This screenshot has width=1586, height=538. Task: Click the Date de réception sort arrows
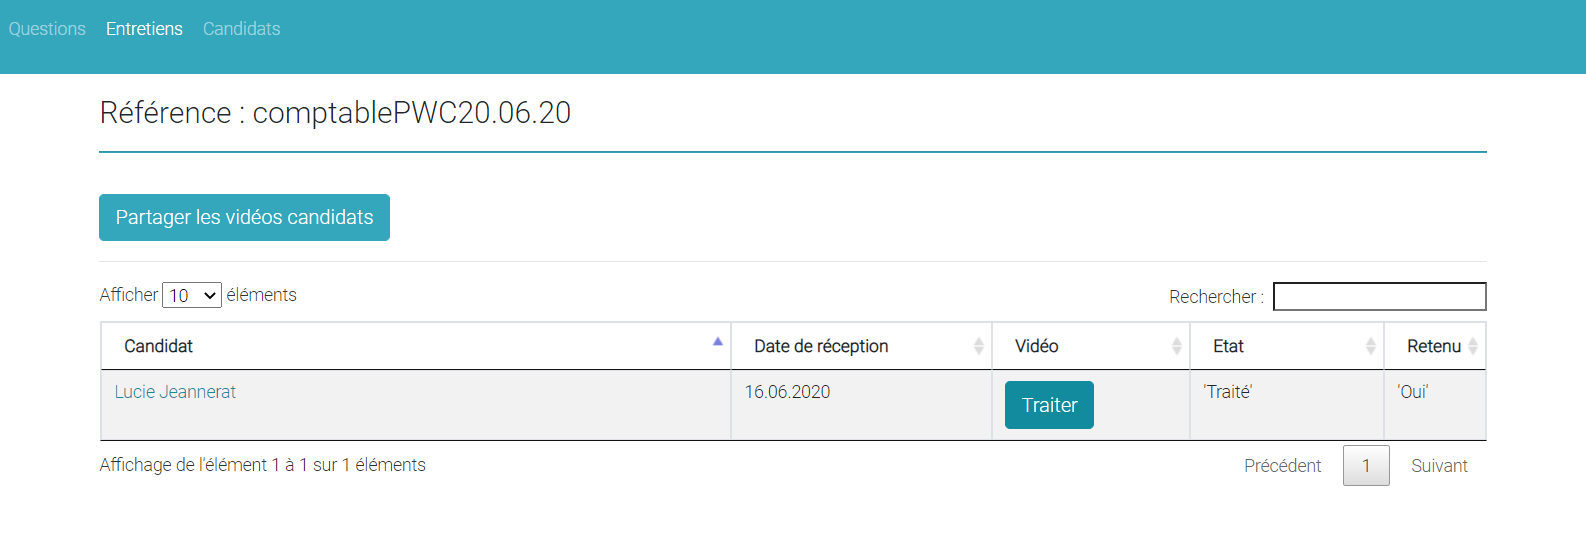click(978, 346)
